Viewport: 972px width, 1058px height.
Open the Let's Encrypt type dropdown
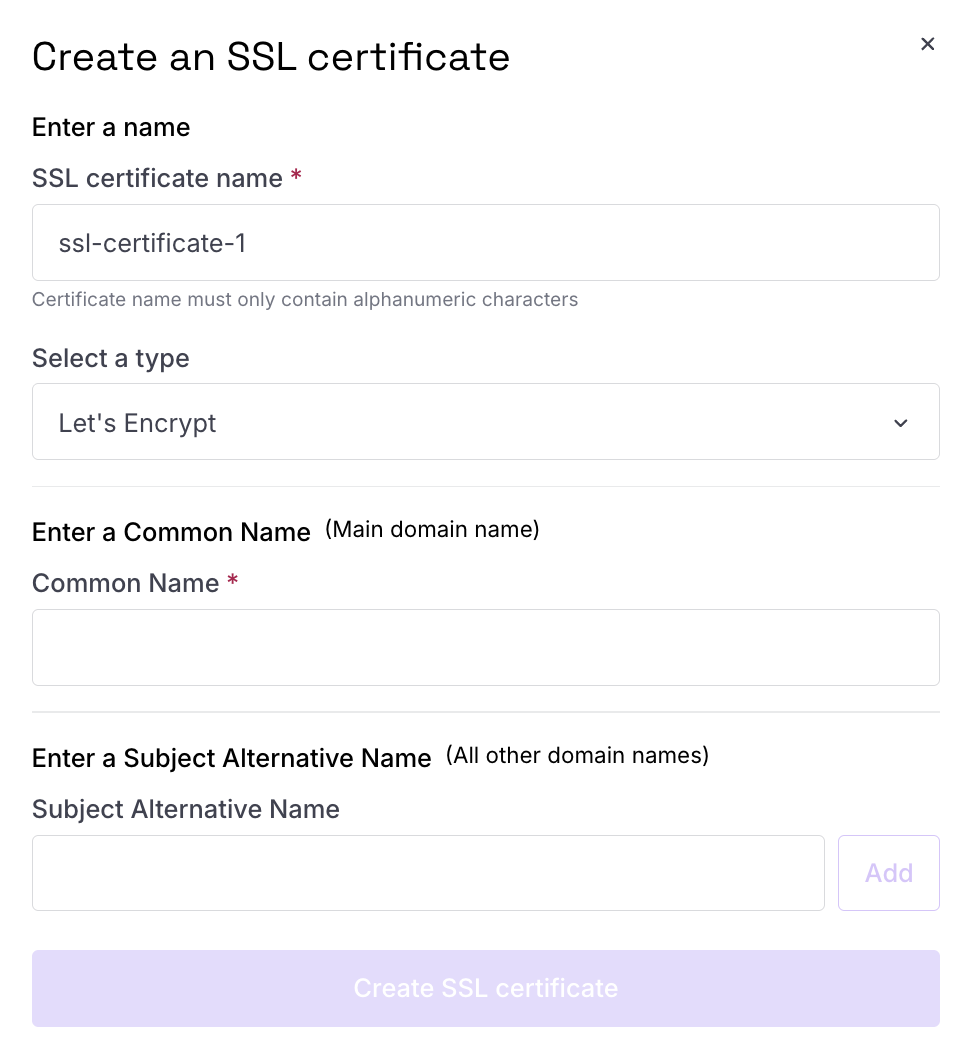point(486,422)
